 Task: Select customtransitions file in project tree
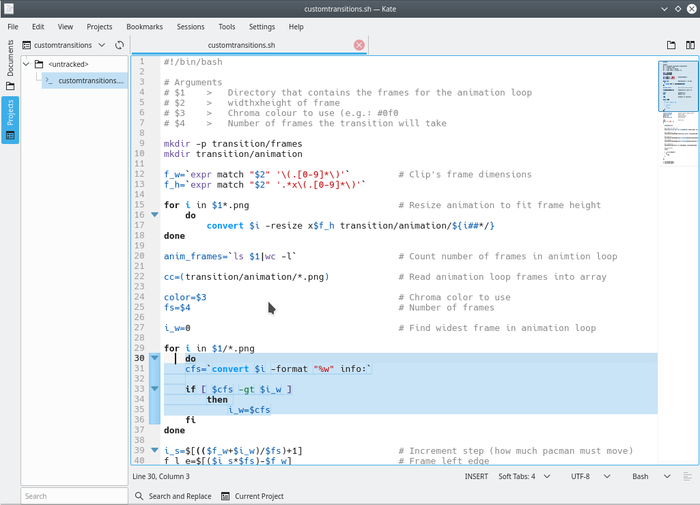[x=90, y=80]
